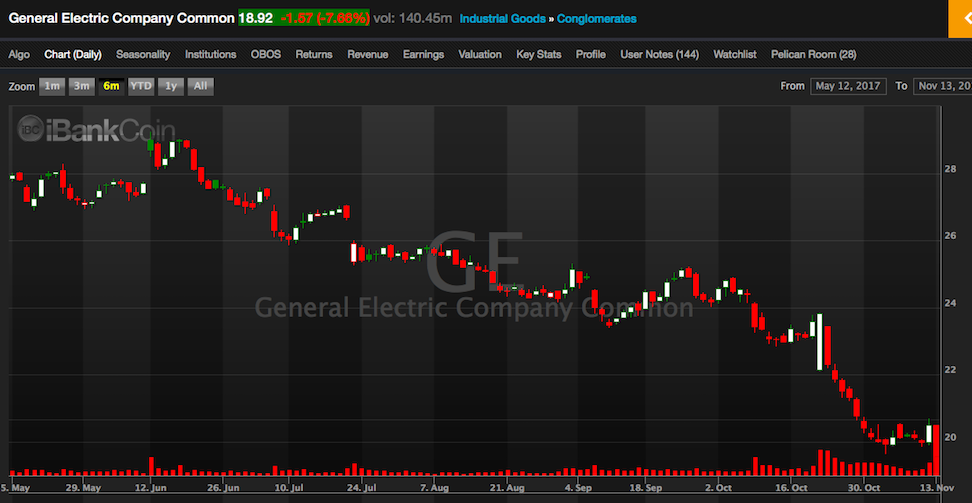972x503 pixels.
Task: Show the Key Stats tab
Action: click(539, 55)
